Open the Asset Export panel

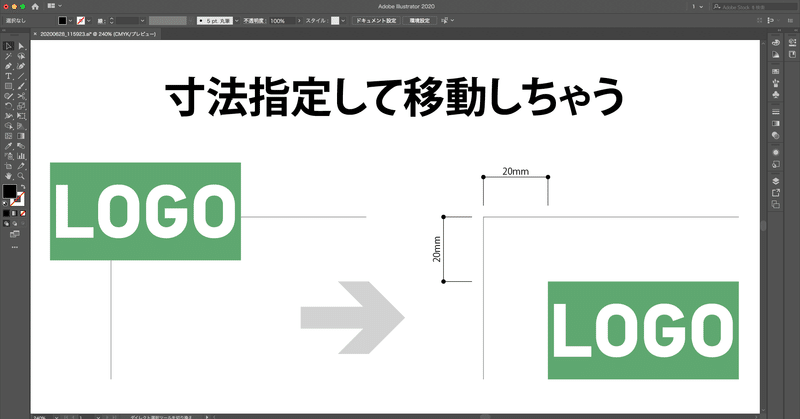click(x=776, y=192)
